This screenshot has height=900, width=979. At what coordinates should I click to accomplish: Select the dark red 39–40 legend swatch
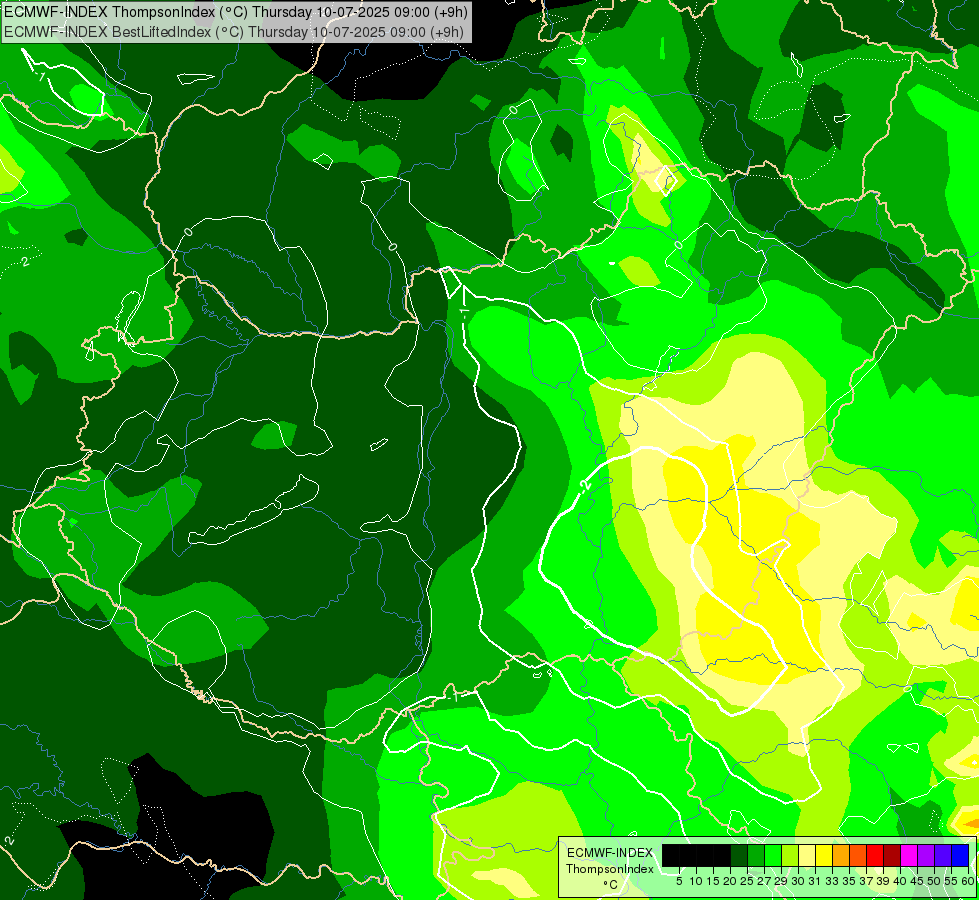click(x=892, y=856)
